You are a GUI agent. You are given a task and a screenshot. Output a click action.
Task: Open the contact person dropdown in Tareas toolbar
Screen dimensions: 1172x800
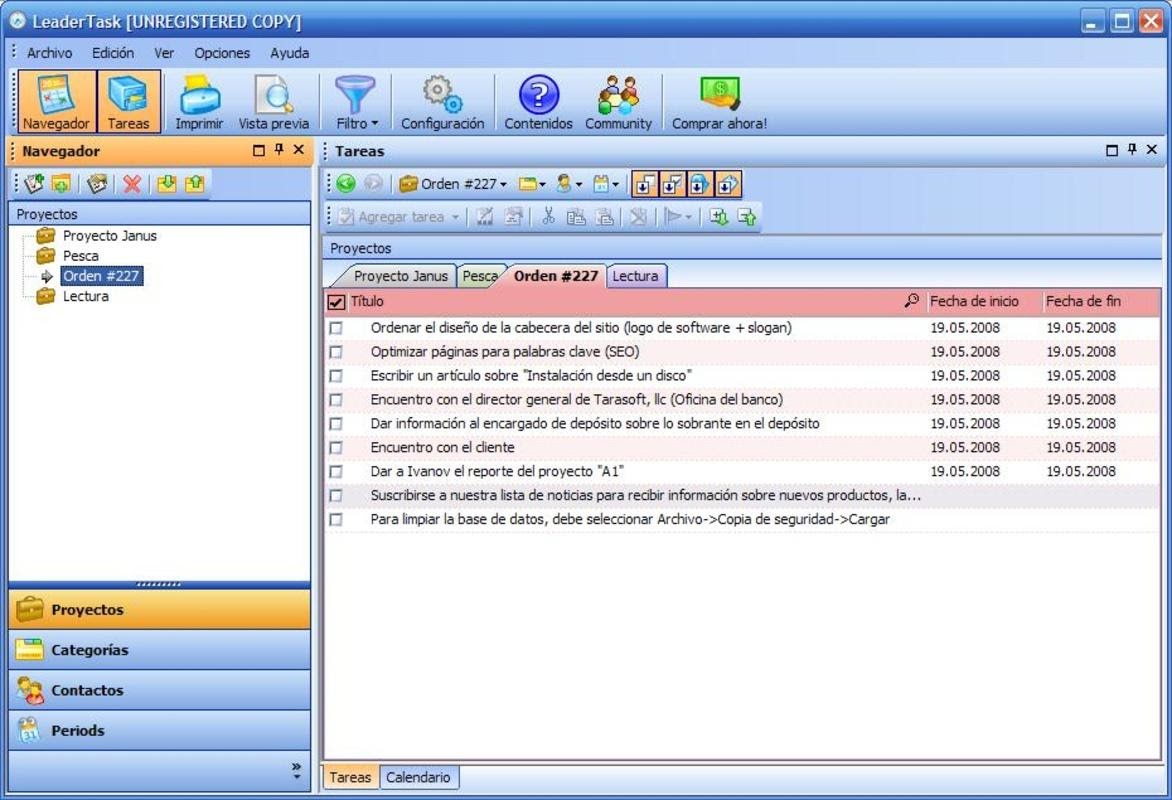(569, 184)
